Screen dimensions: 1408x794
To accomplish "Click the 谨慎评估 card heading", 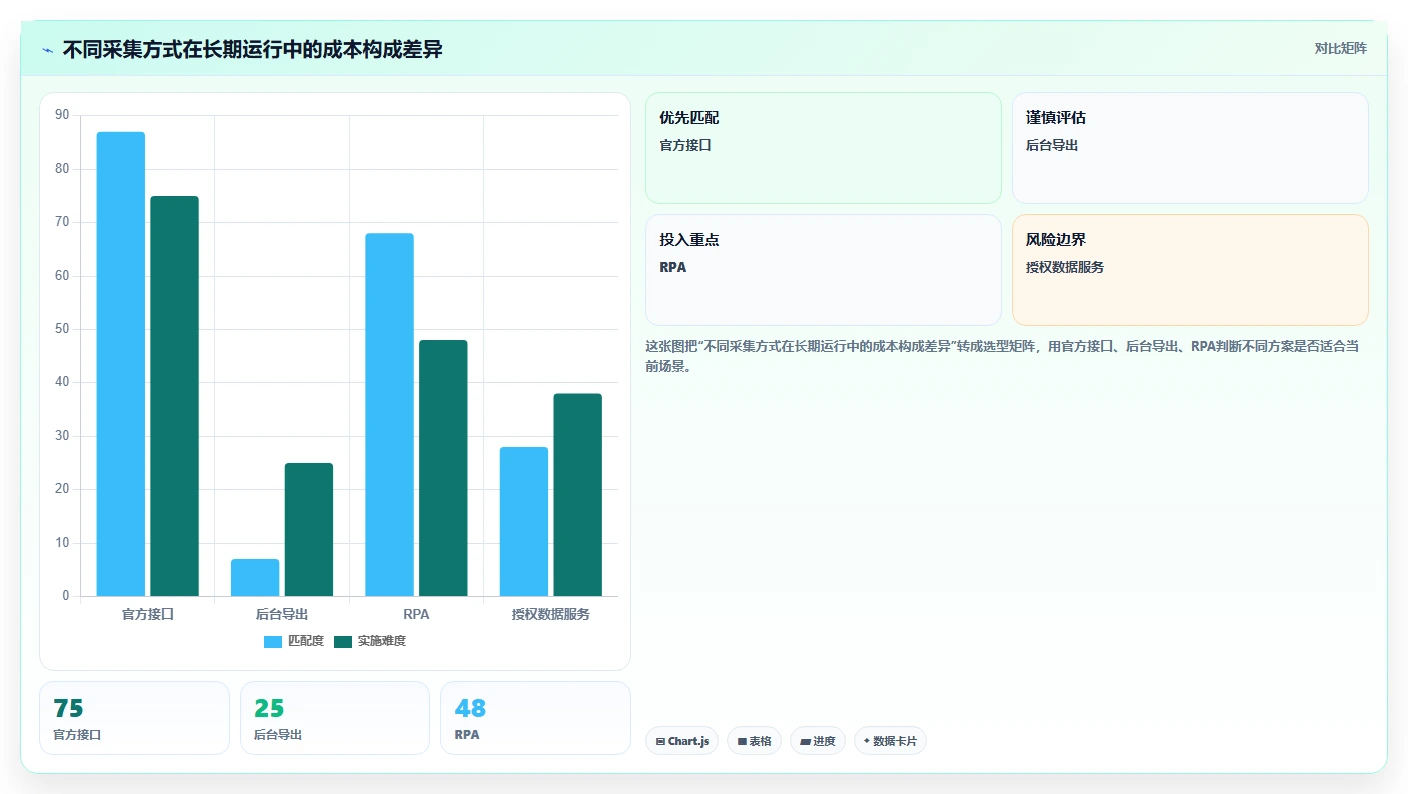I will [x=1056, y=118].
